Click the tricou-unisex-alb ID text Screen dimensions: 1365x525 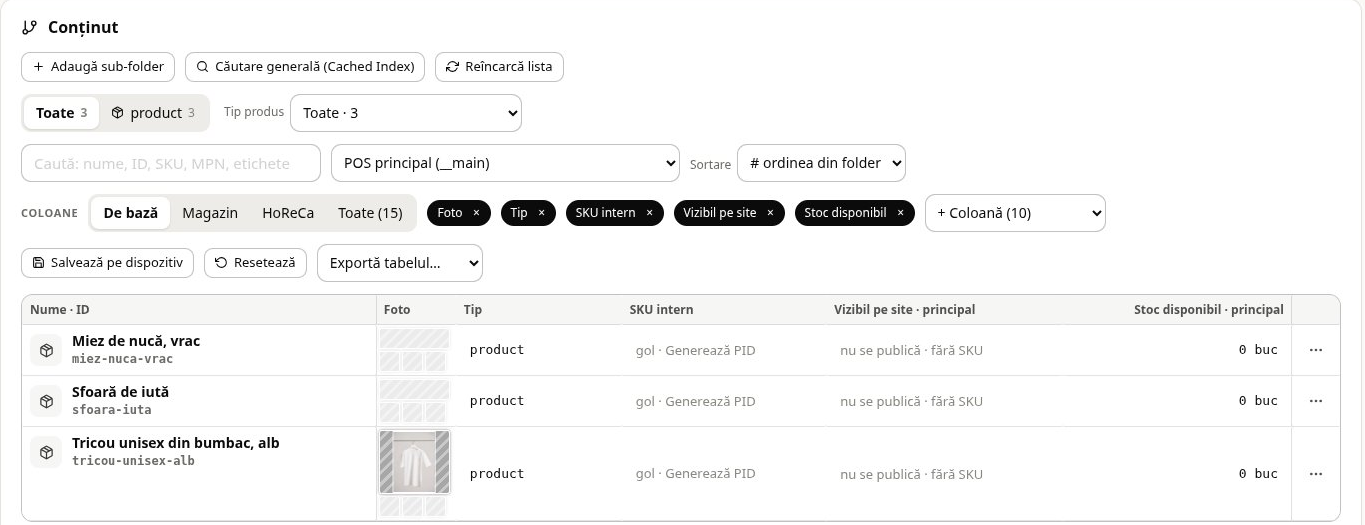pos(133,461)
